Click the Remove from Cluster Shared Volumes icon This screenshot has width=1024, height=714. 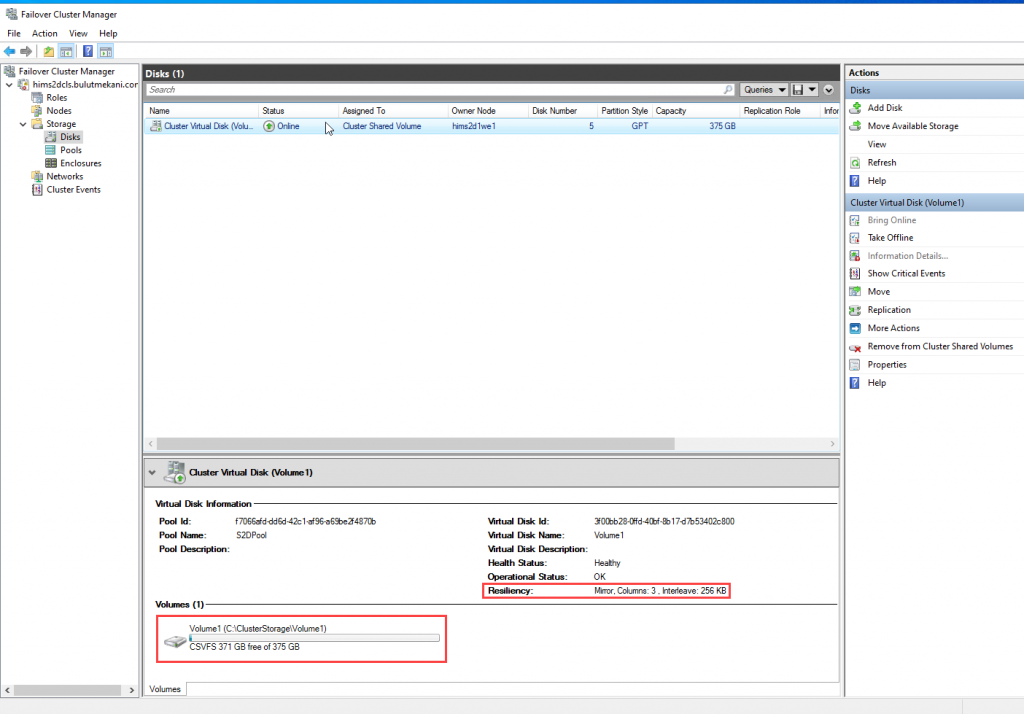855,347
